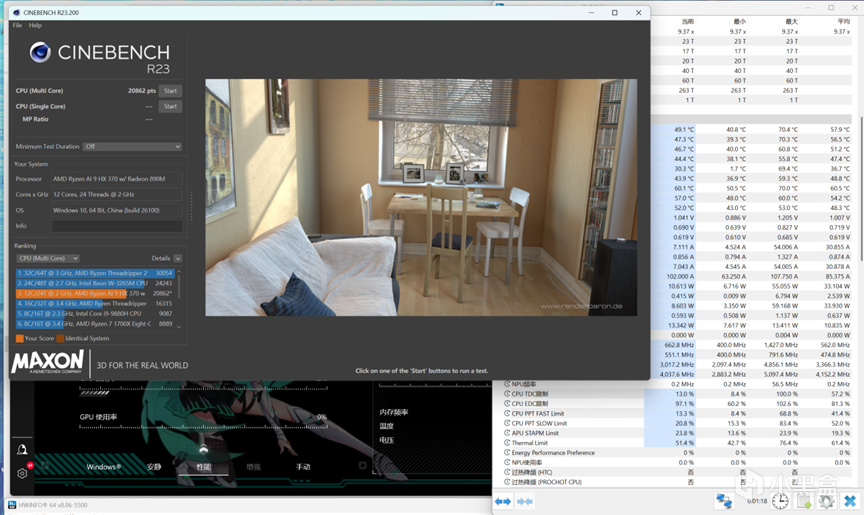This screenshot has height=515, width=864.
Task: Click sensor icon beside Energy Performance Preference
Action: [507, 452]
